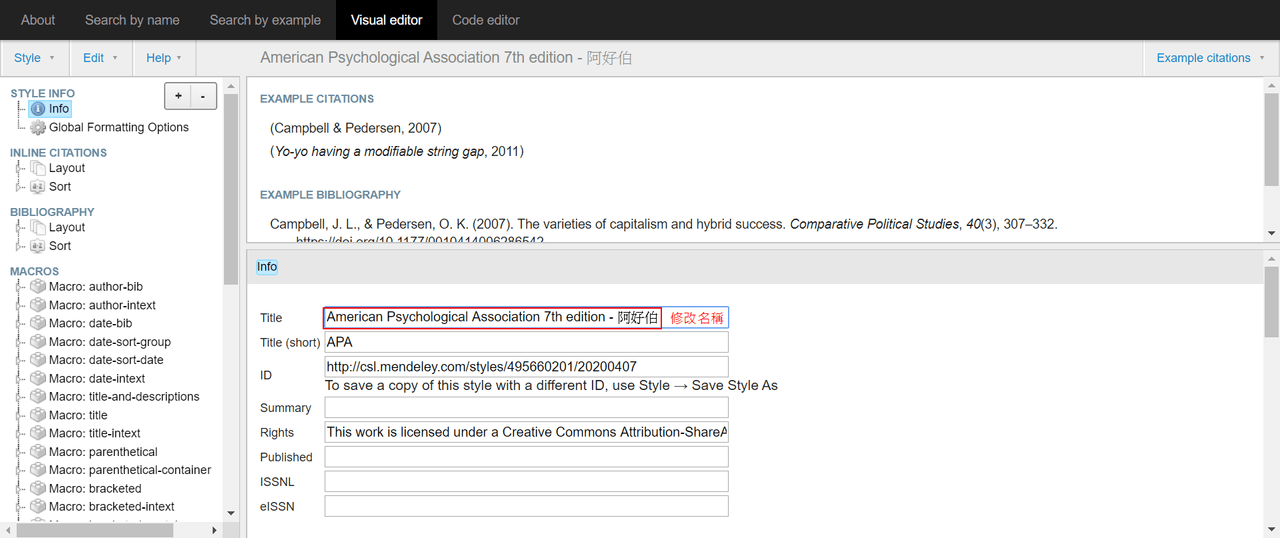Click the ISSNL input field
Screen dimensions: 1280x538
(526, 482)
